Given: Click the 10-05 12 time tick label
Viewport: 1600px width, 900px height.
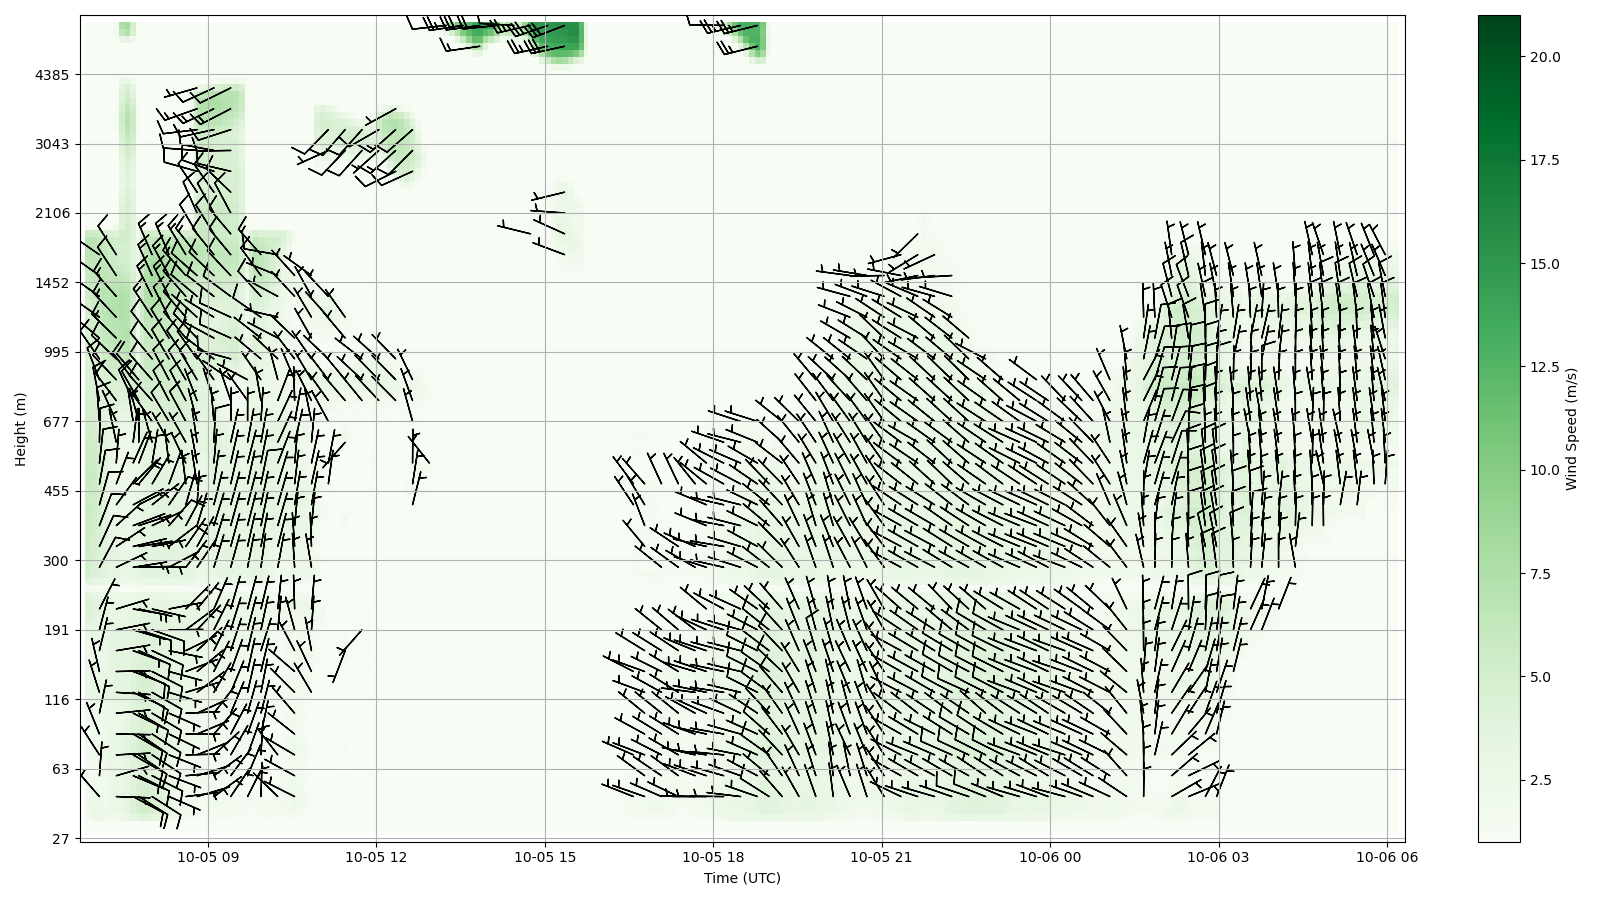Looking at the screenshot, I should tap(377, 857).
